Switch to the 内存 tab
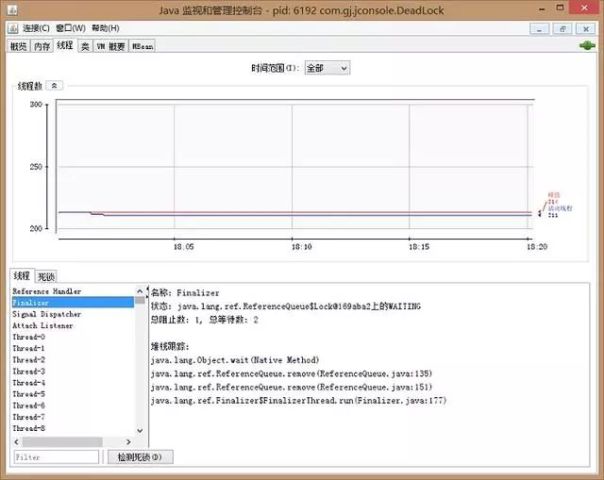The image size is (604, 480). click(x=42, y=46)
